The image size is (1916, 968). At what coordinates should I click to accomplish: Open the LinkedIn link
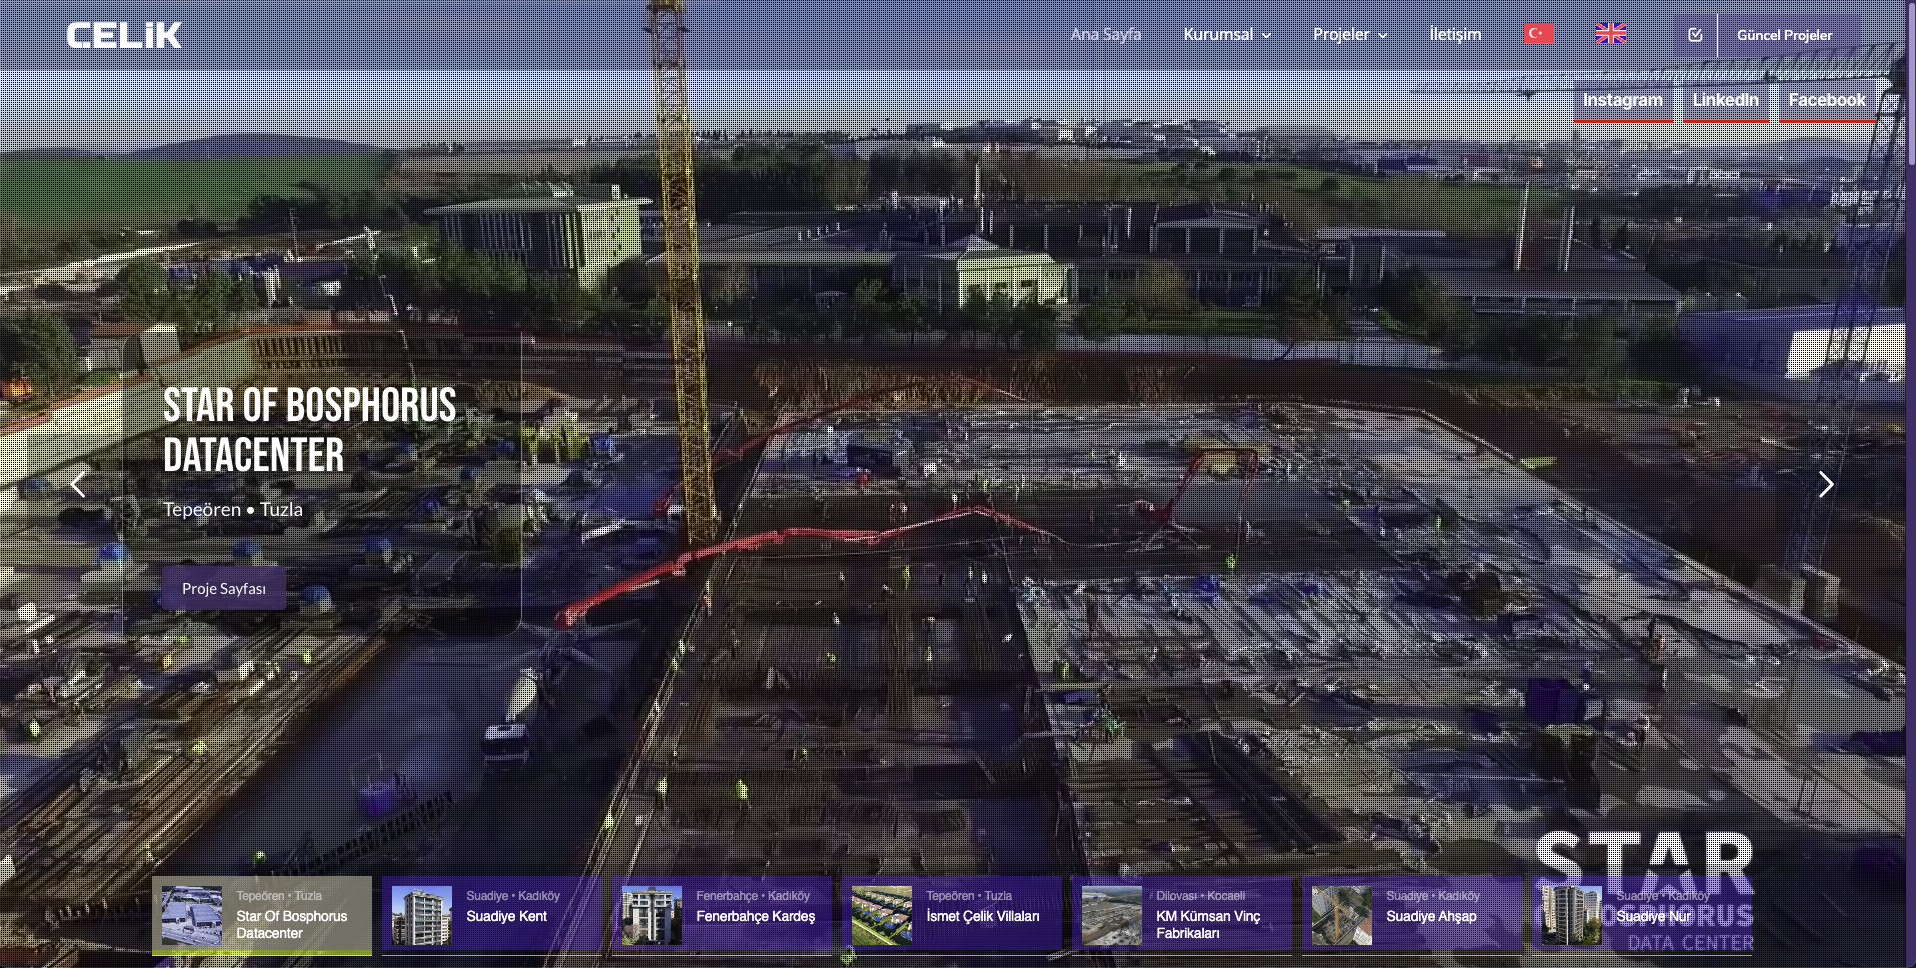1725,101
